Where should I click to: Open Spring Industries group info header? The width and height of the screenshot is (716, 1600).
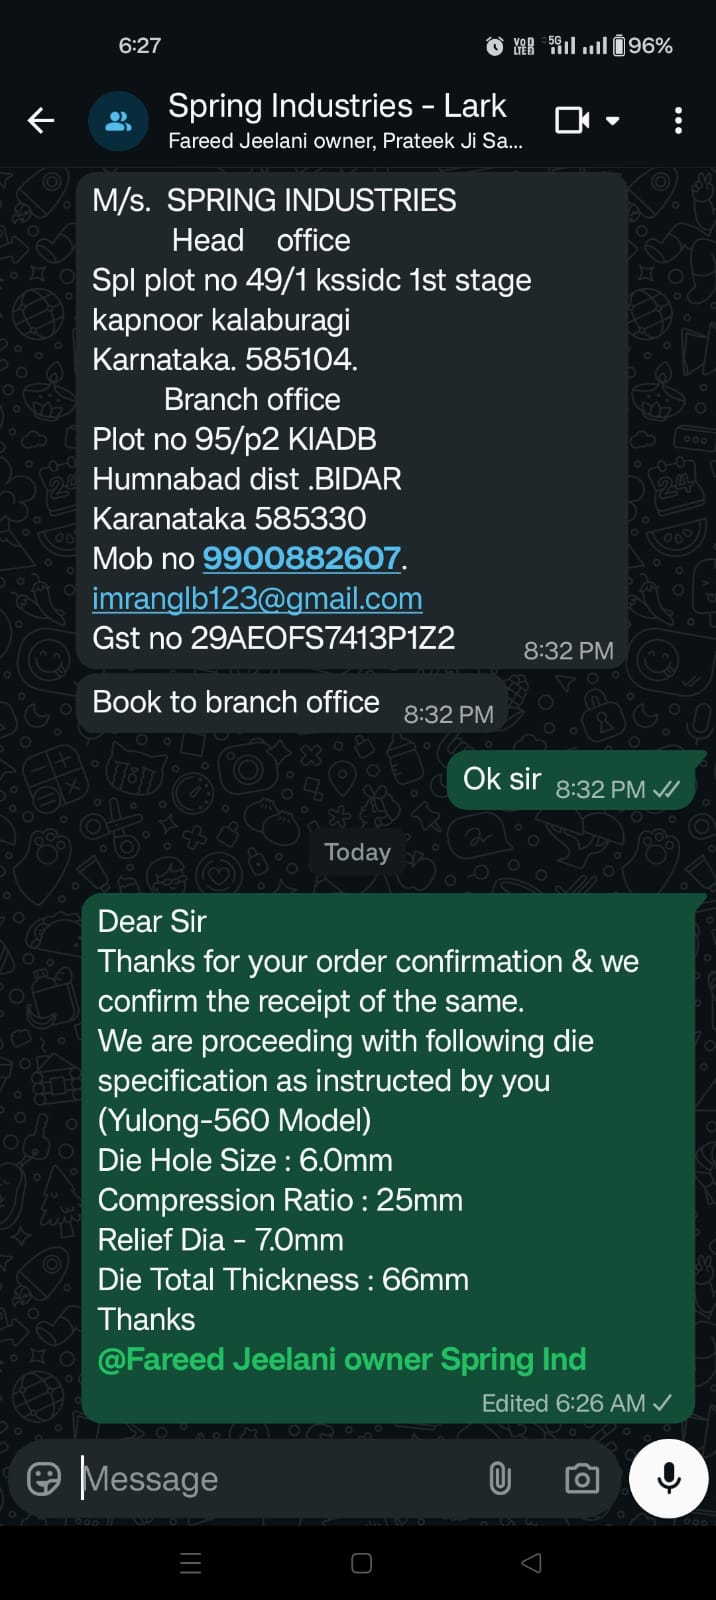click(340, 120)
